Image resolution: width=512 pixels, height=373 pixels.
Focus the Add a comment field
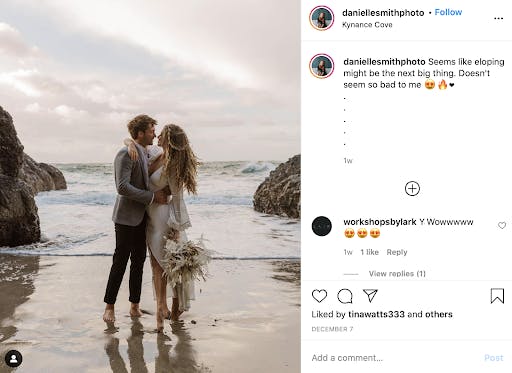[393, 358]
